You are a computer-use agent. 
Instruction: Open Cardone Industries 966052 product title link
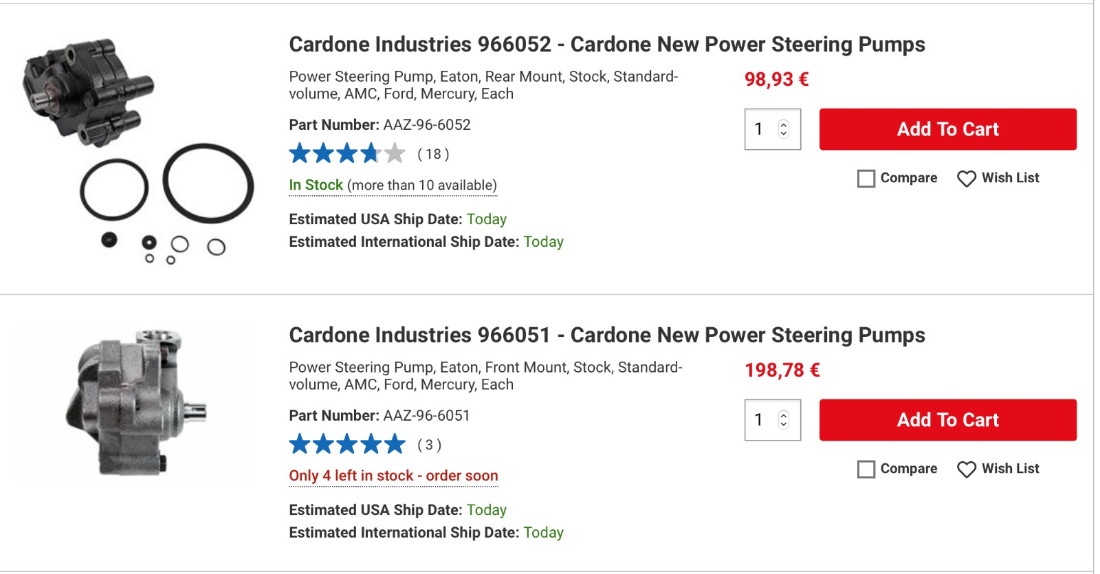click(606, 45)
